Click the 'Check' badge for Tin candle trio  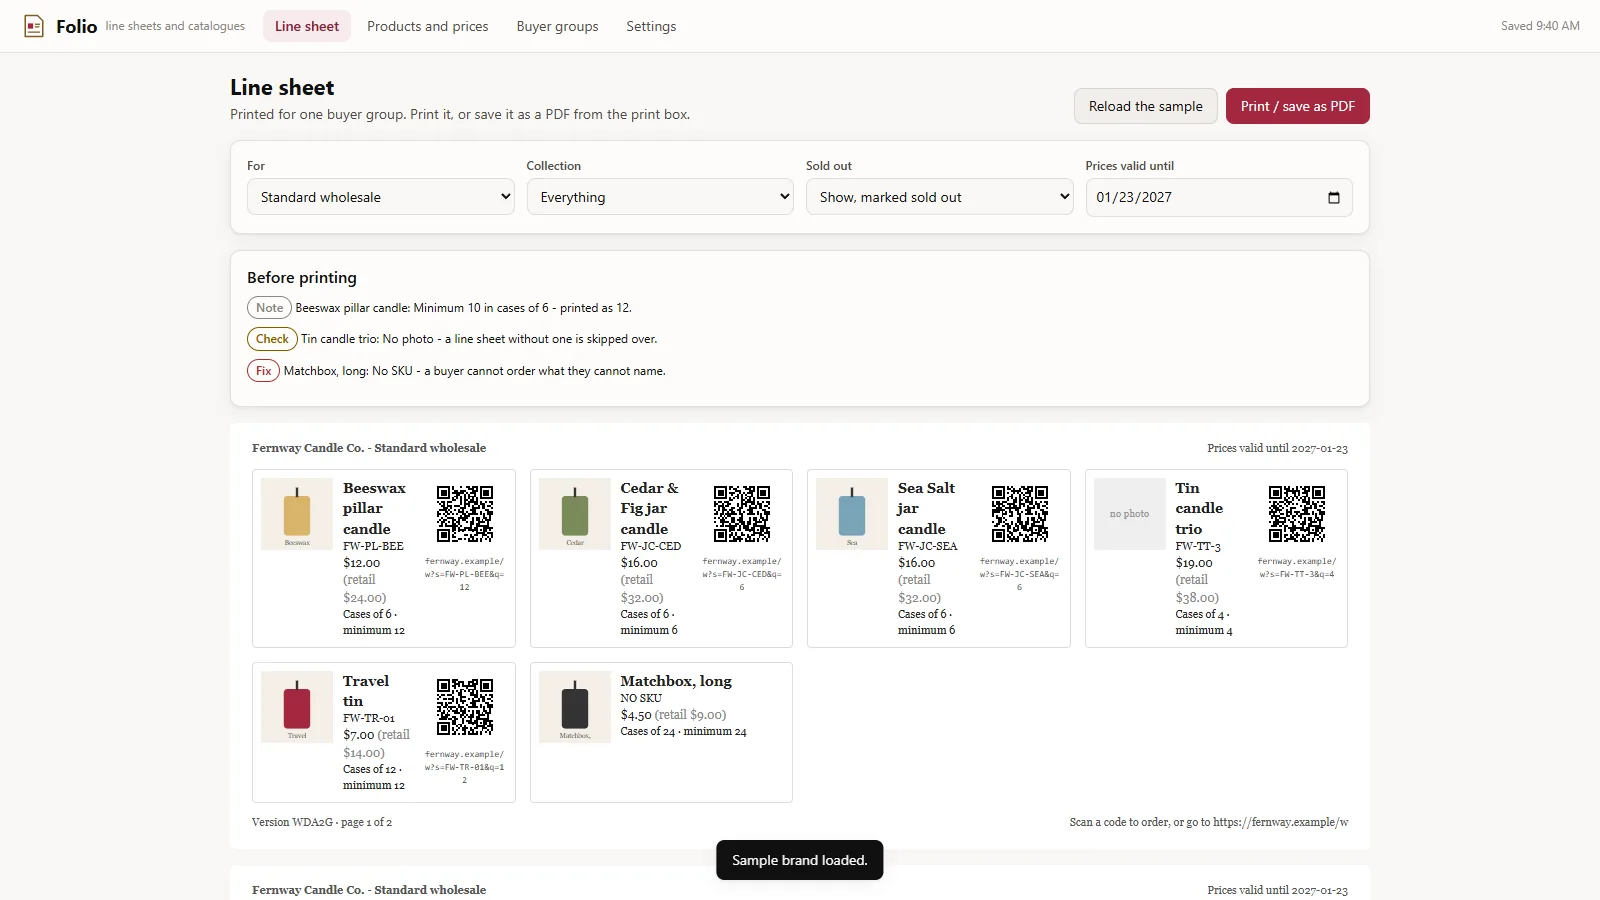point(272,339)
